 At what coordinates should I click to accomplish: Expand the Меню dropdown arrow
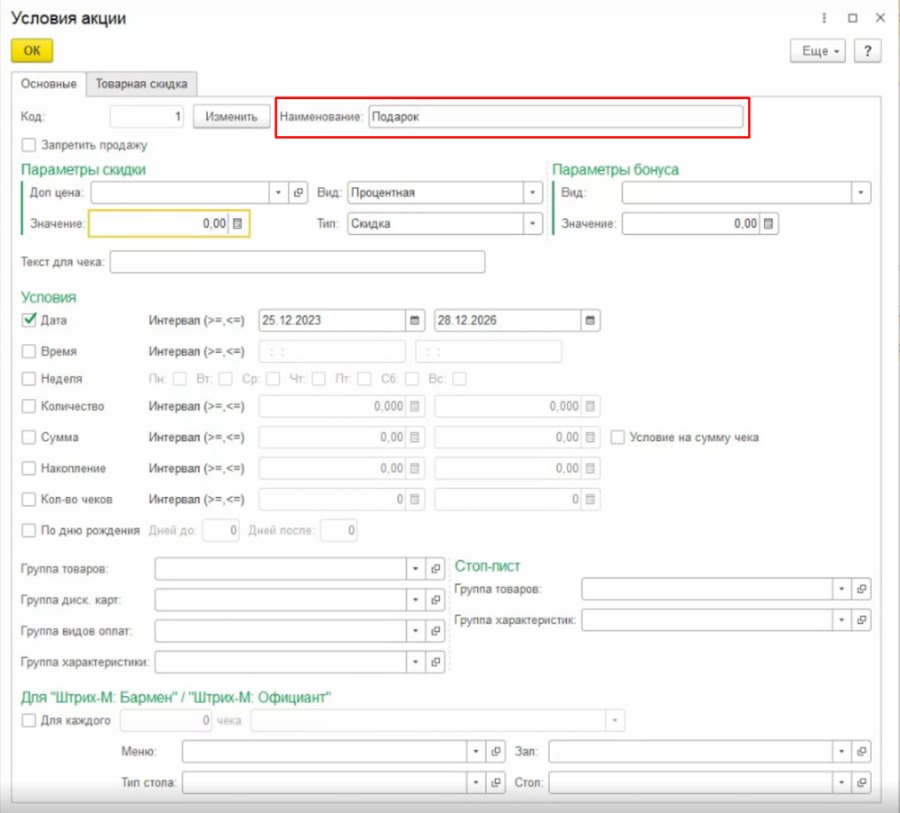tap(476, 752)
